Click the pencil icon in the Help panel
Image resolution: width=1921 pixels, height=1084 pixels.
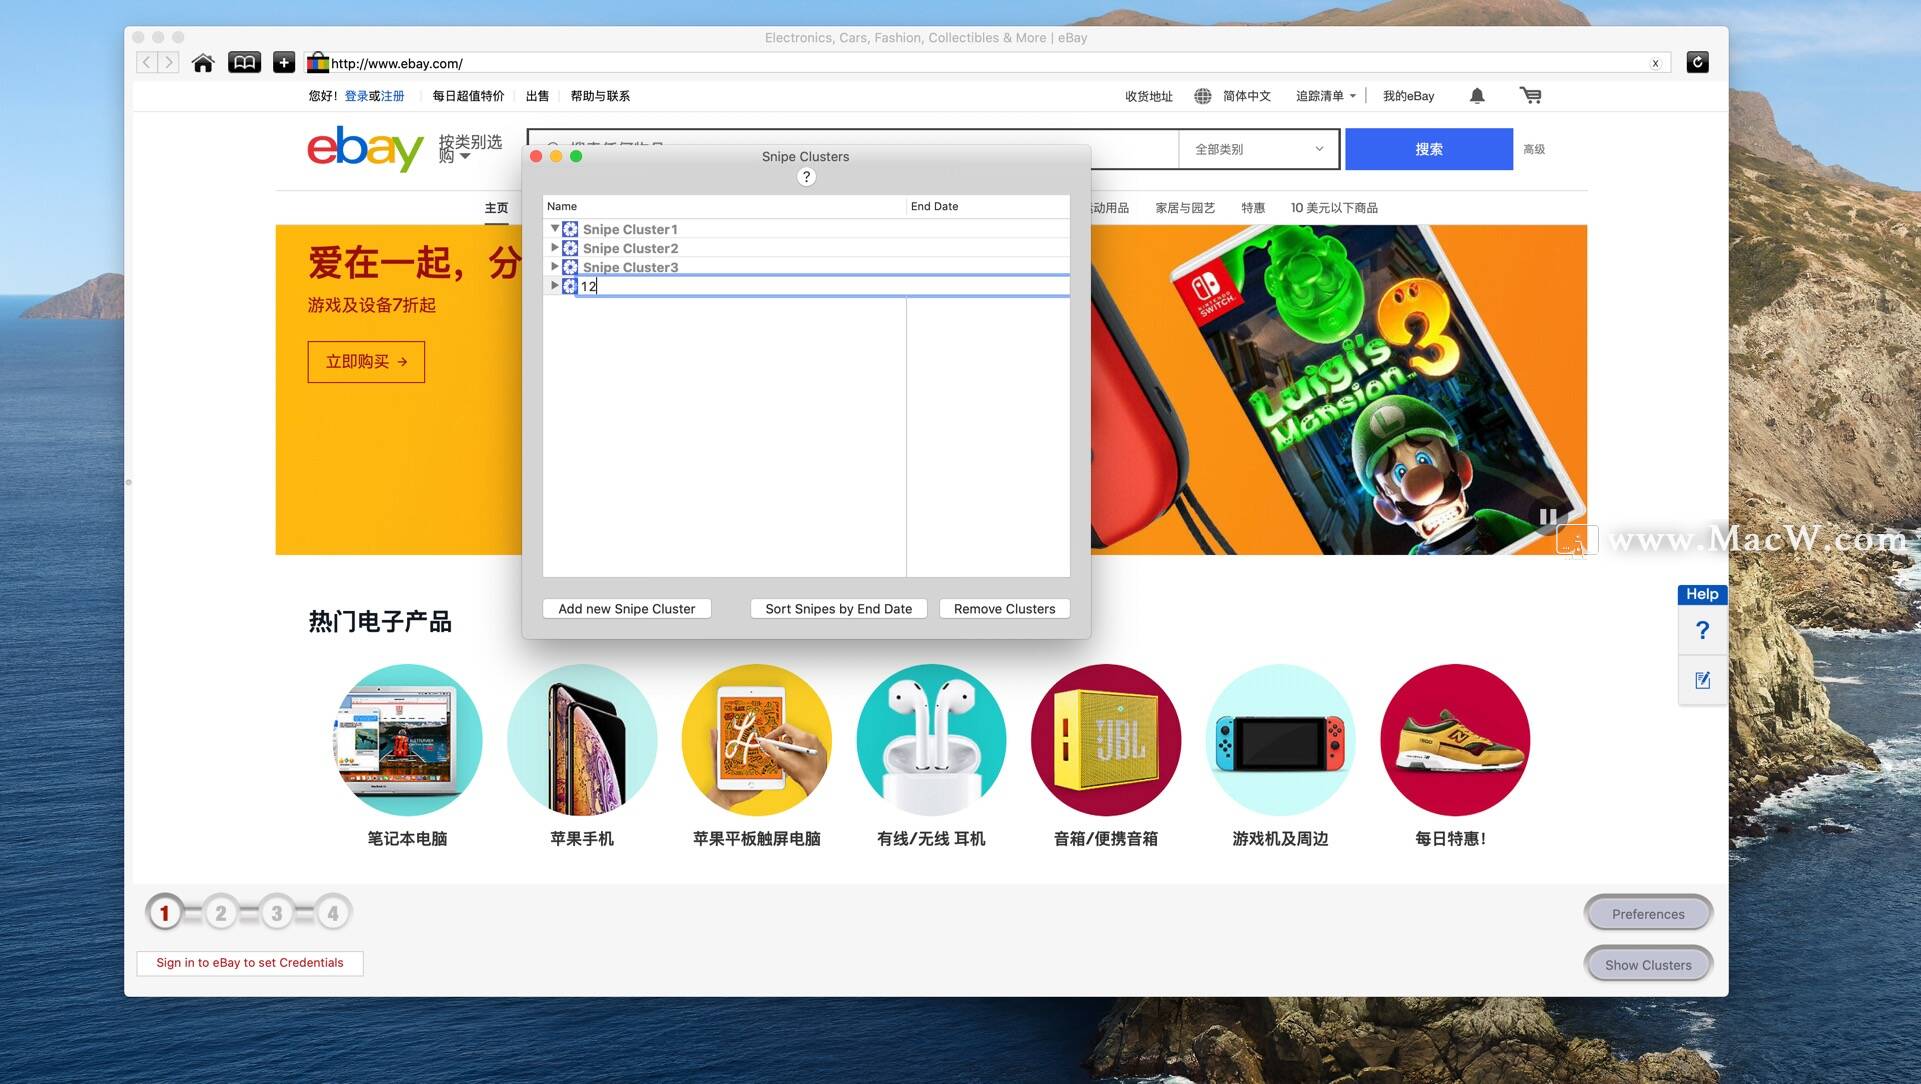[1702, 680]
